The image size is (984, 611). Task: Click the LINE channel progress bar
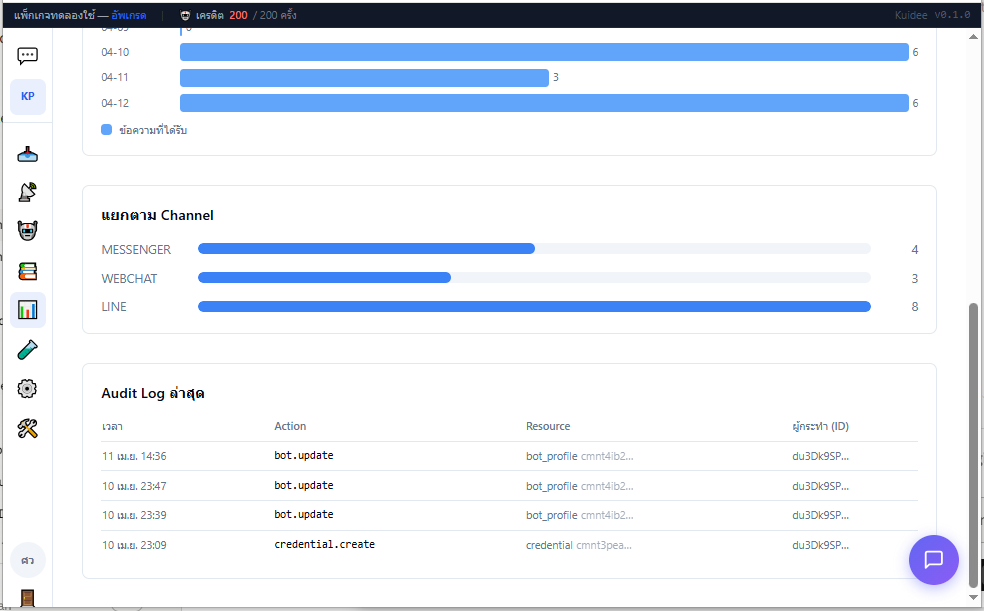pos(534,306)
